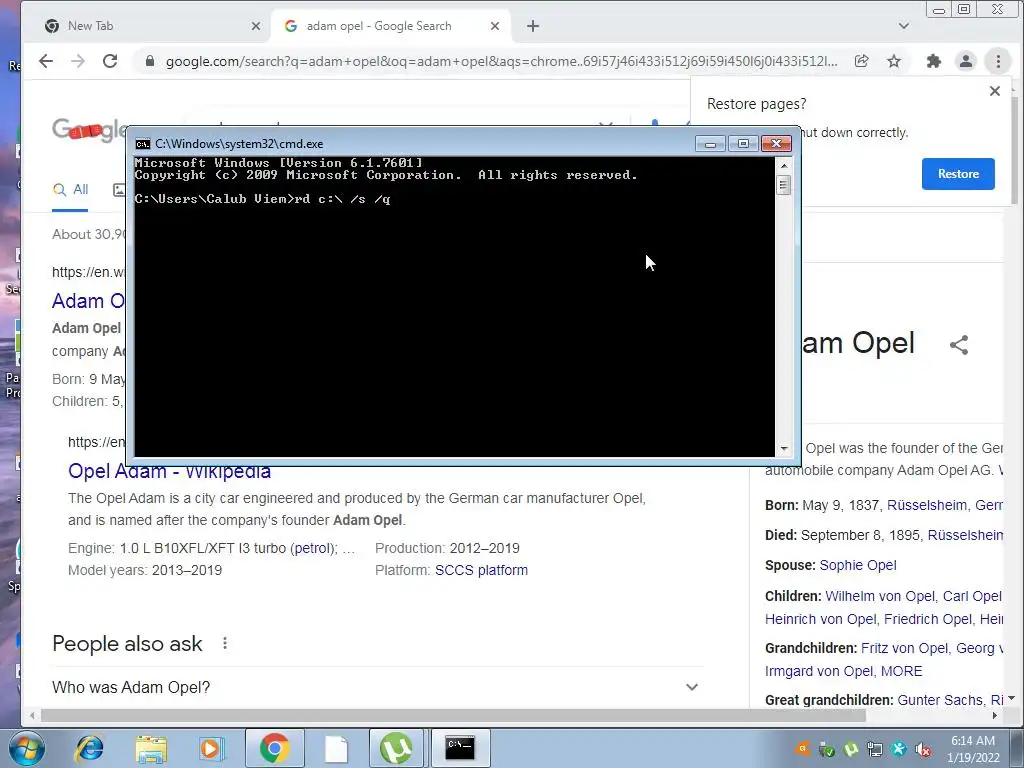Click the cmd vertical scrollbar thumb
The height and width of the screenshot is (768, 1024).
tap(784, 185)
